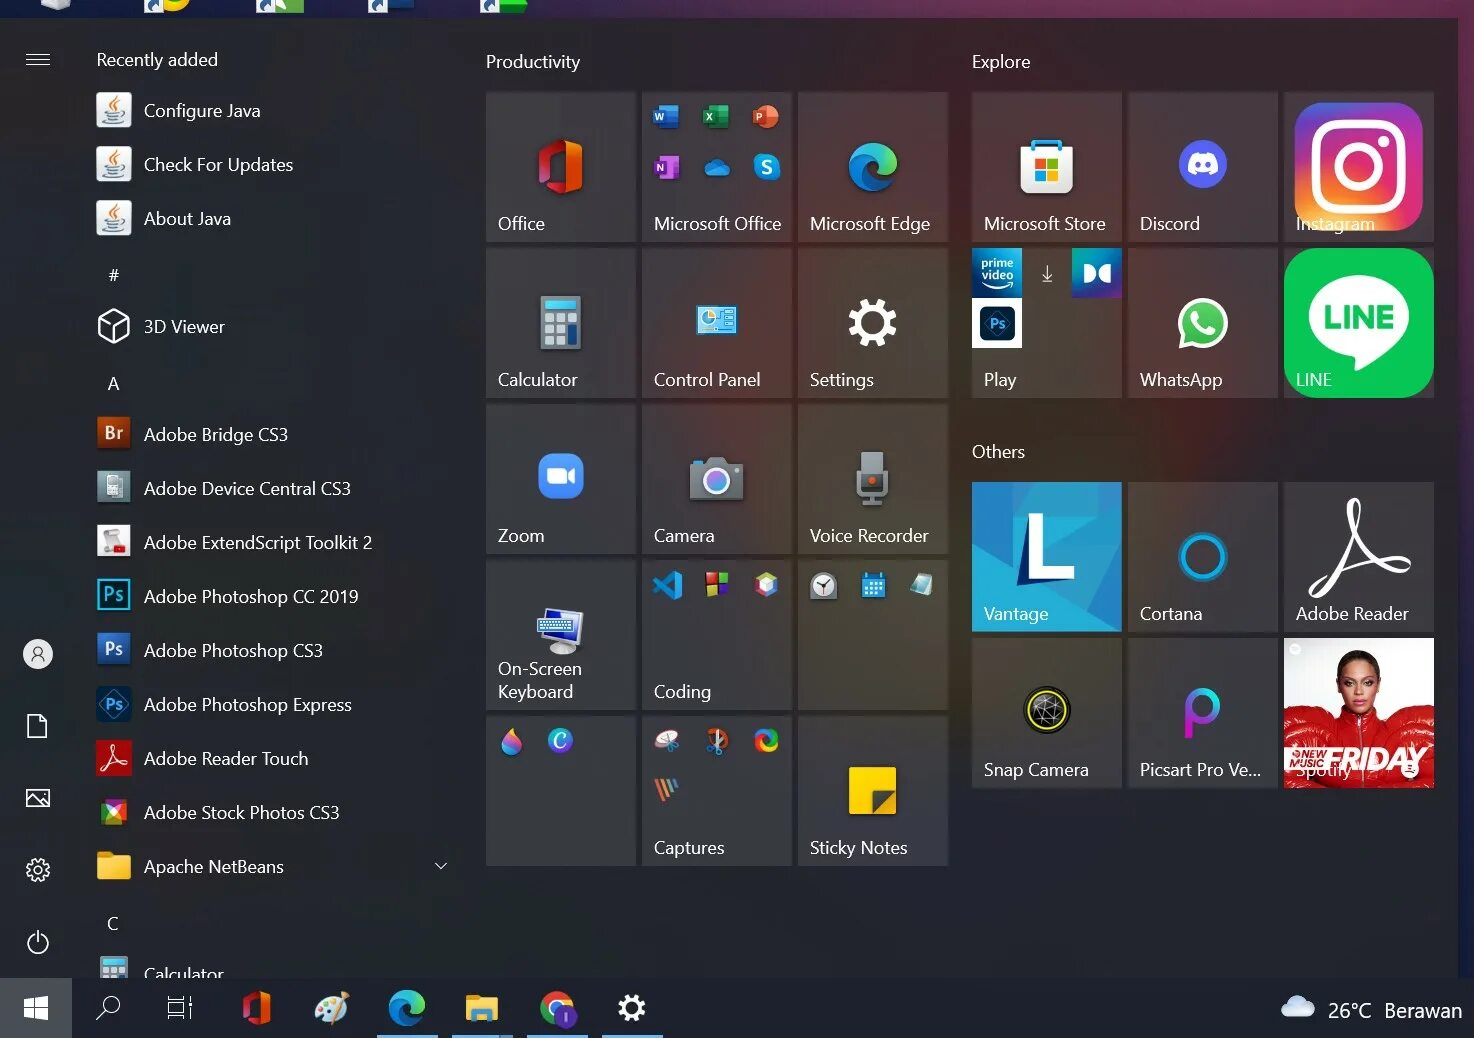Open Adobe Bridge CS3
Screen dimensions: 1474x1038
coord(272,434)
